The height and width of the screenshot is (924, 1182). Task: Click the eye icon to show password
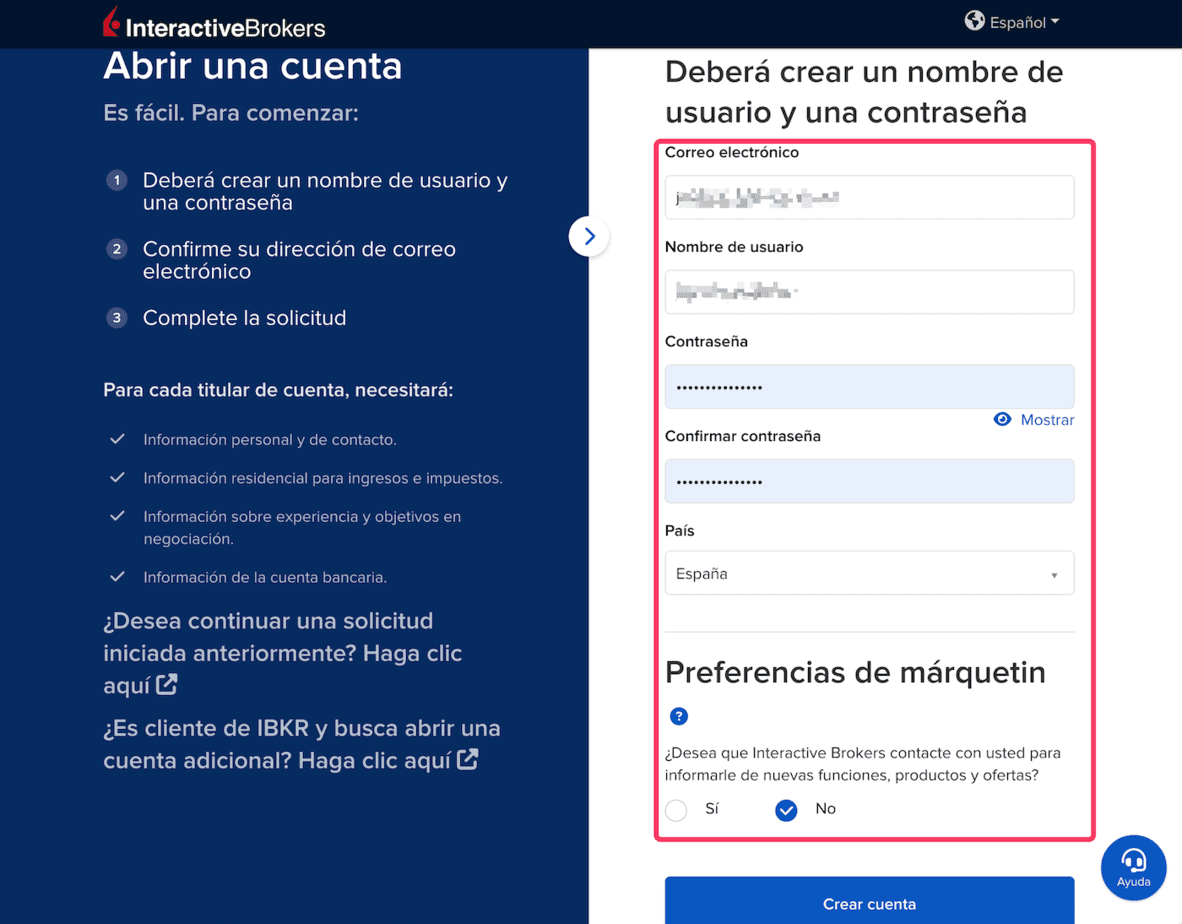[x=1003, y=419]
